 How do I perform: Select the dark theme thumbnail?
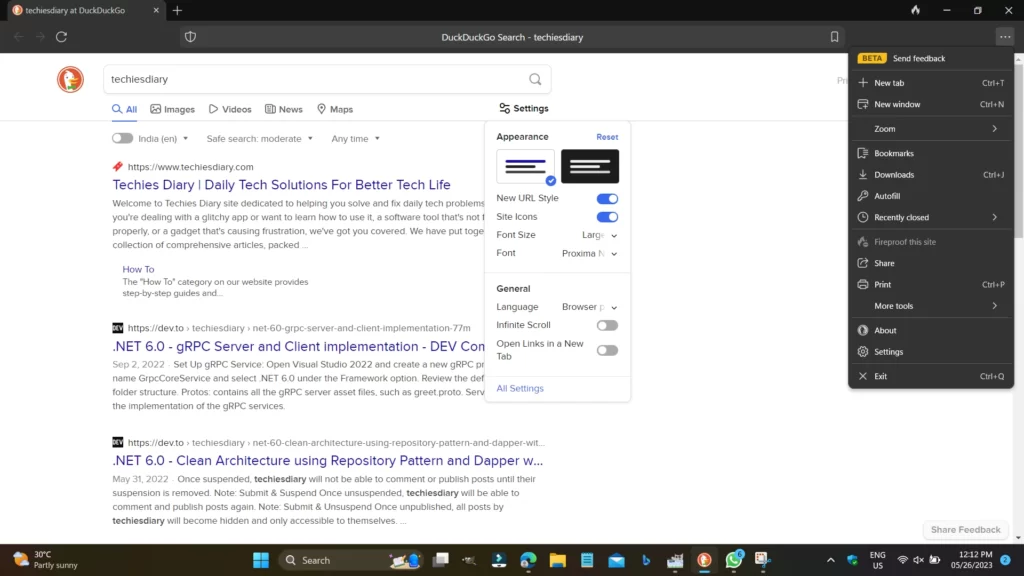click(x=590, y=166)
